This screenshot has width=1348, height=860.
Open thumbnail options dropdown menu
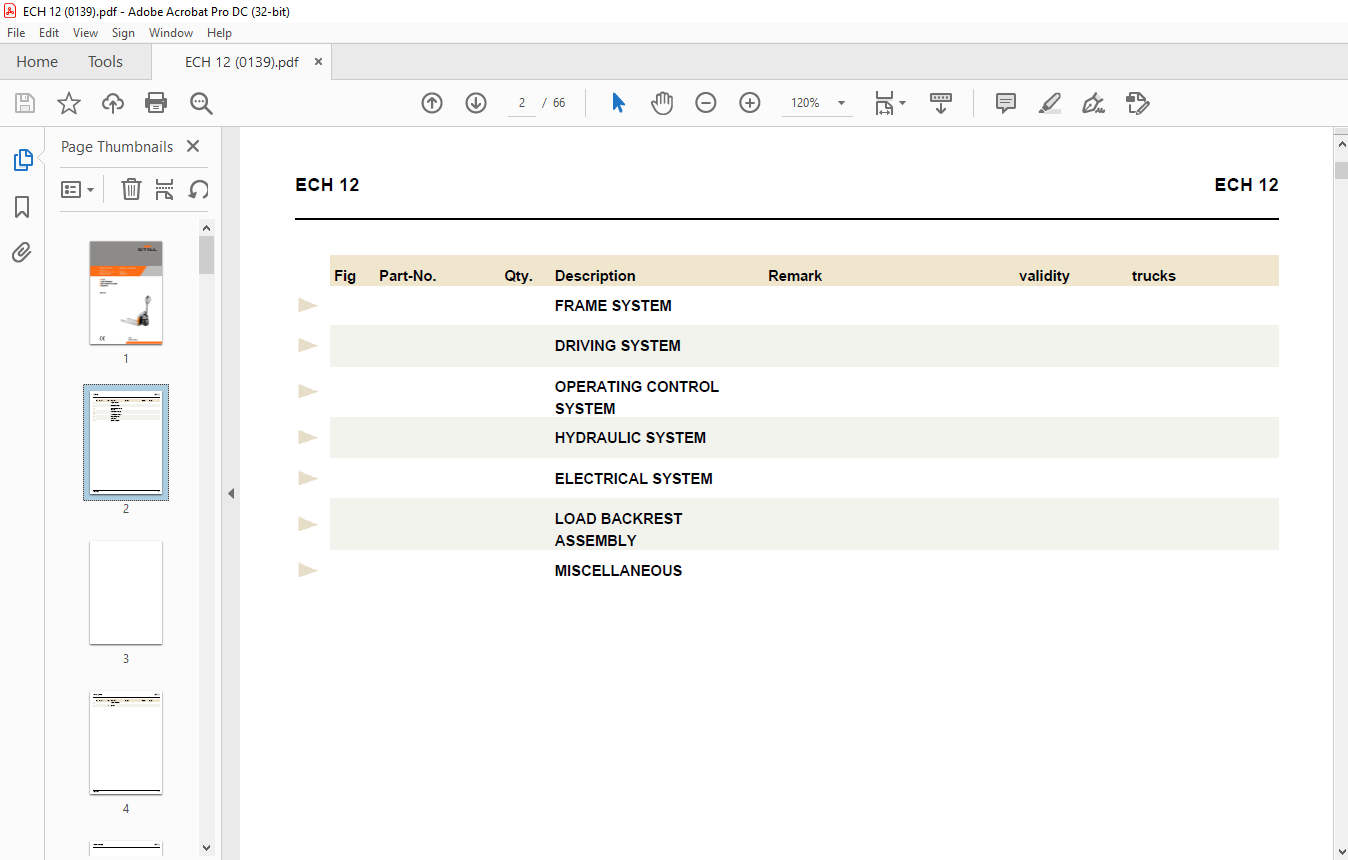(78, 189)
